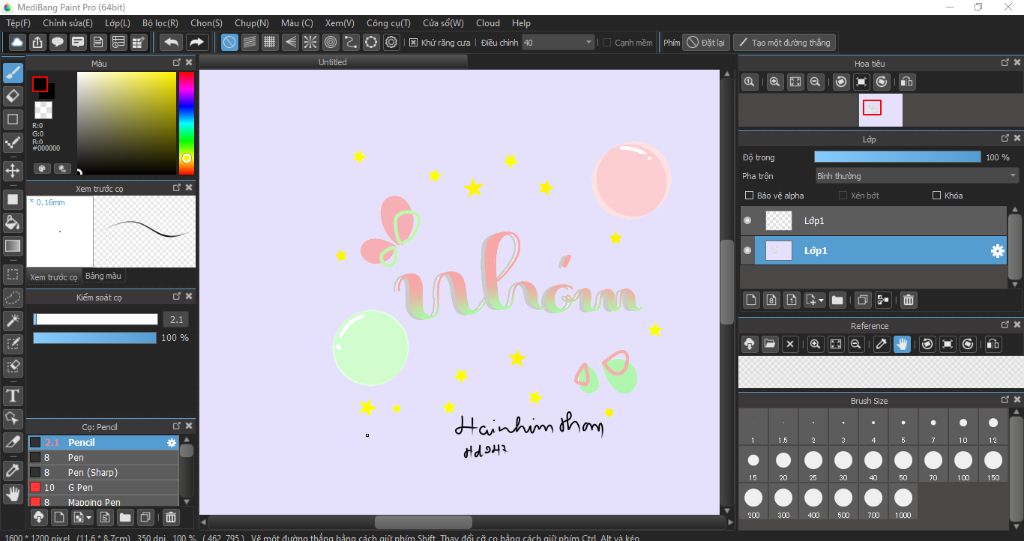
Task: Click the Độ trong opacity slider
Action: point(897,157)
